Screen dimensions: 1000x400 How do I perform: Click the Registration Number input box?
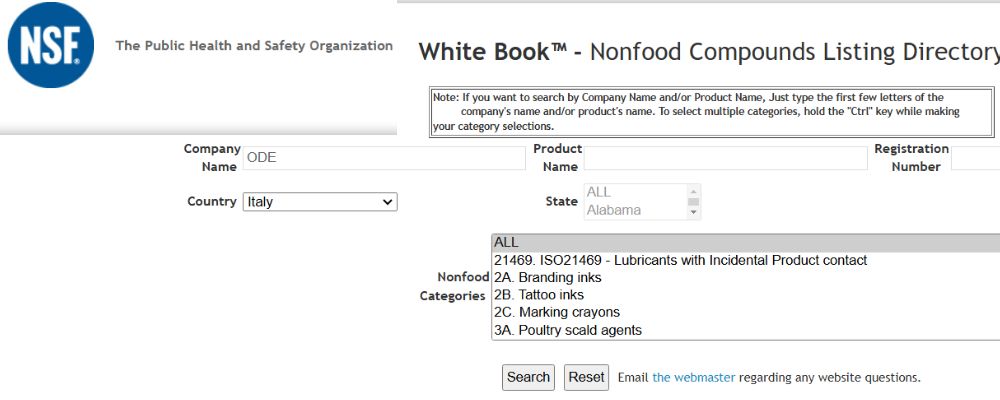[x=975, y=158]
